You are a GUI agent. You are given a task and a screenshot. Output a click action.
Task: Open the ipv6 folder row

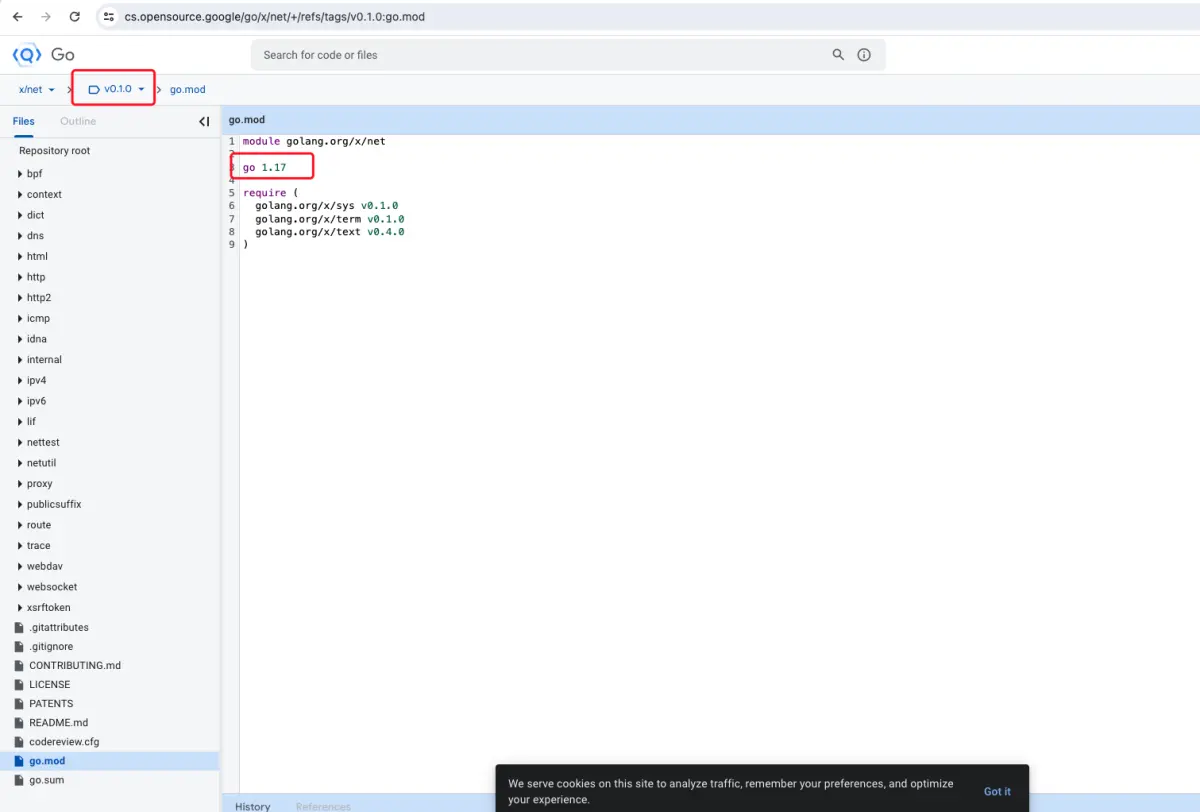[110, 401]
